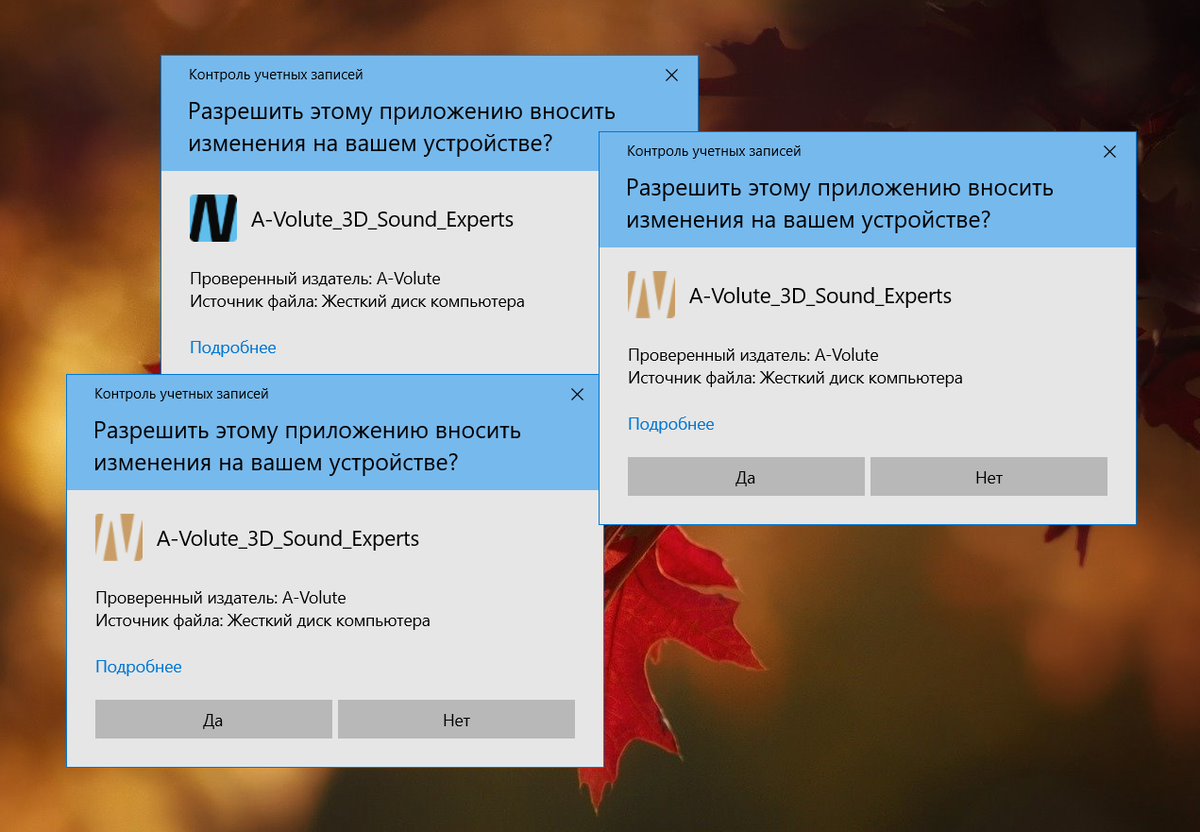
Task: Click 'A-Volute_3D_Sound_Experts' name beside the black icon
Action: 382,219
